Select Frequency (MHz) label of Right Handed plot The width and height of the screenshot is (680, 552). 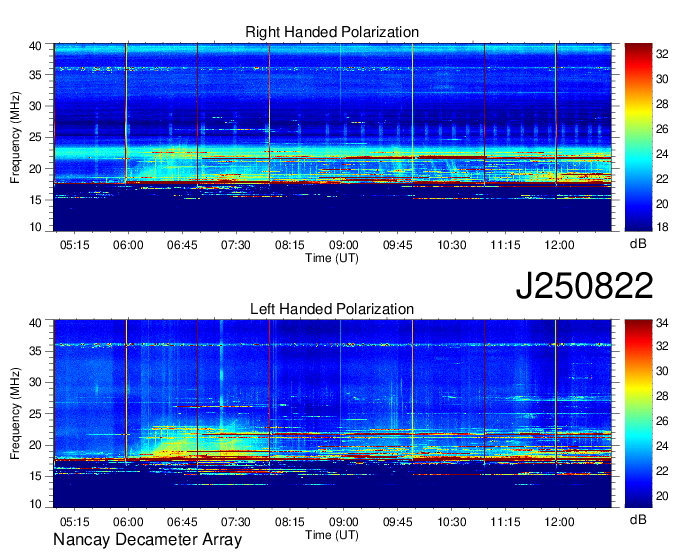point(15,137)
